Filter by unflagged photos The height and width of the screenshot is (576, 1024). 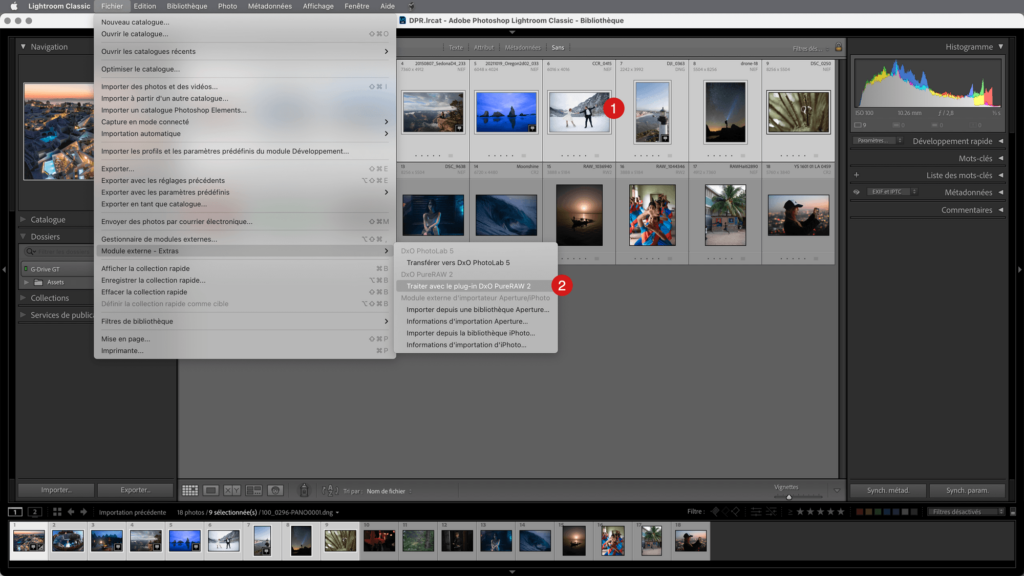point(725,511)
